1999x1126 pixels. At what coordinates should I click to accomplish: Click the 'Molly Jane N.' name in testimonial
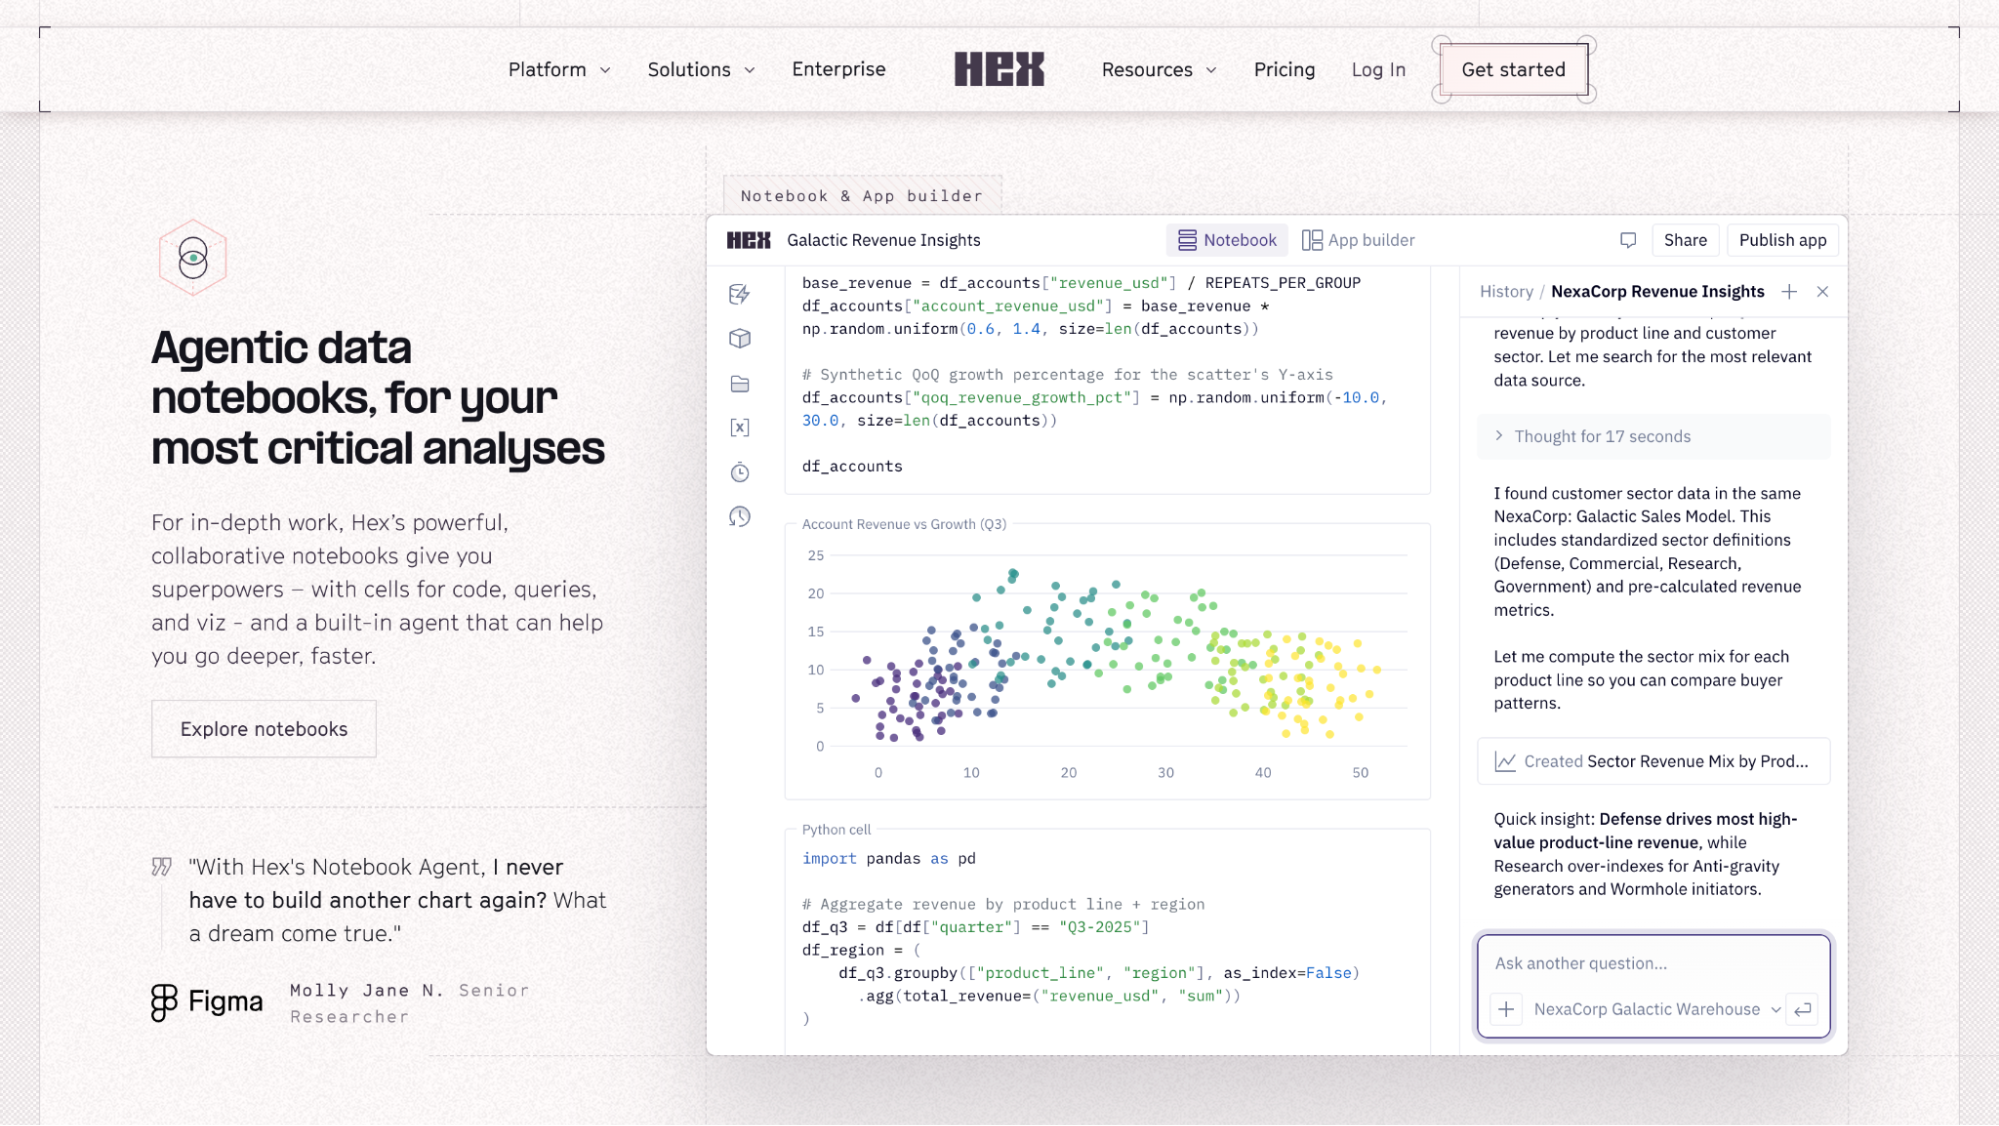pos(367,991)
